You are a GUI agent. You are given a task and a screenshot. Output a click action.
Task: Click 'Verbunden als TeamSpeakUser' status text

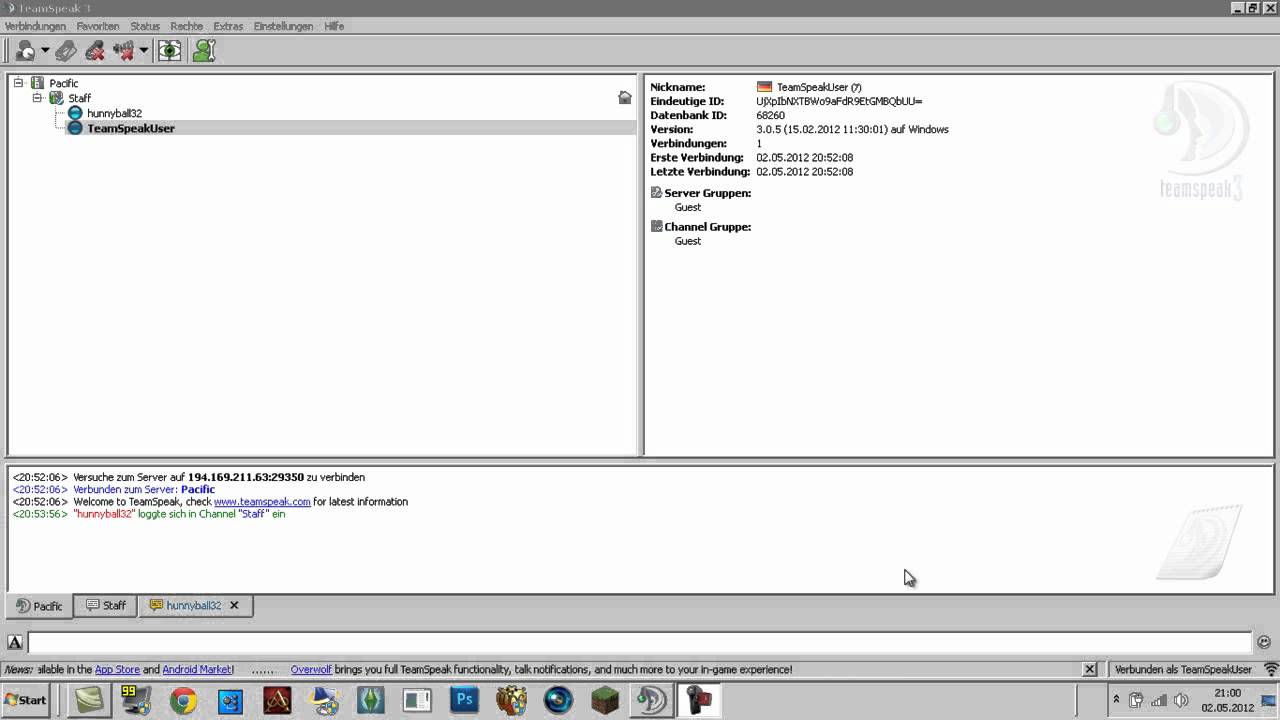pos(1183,670)
